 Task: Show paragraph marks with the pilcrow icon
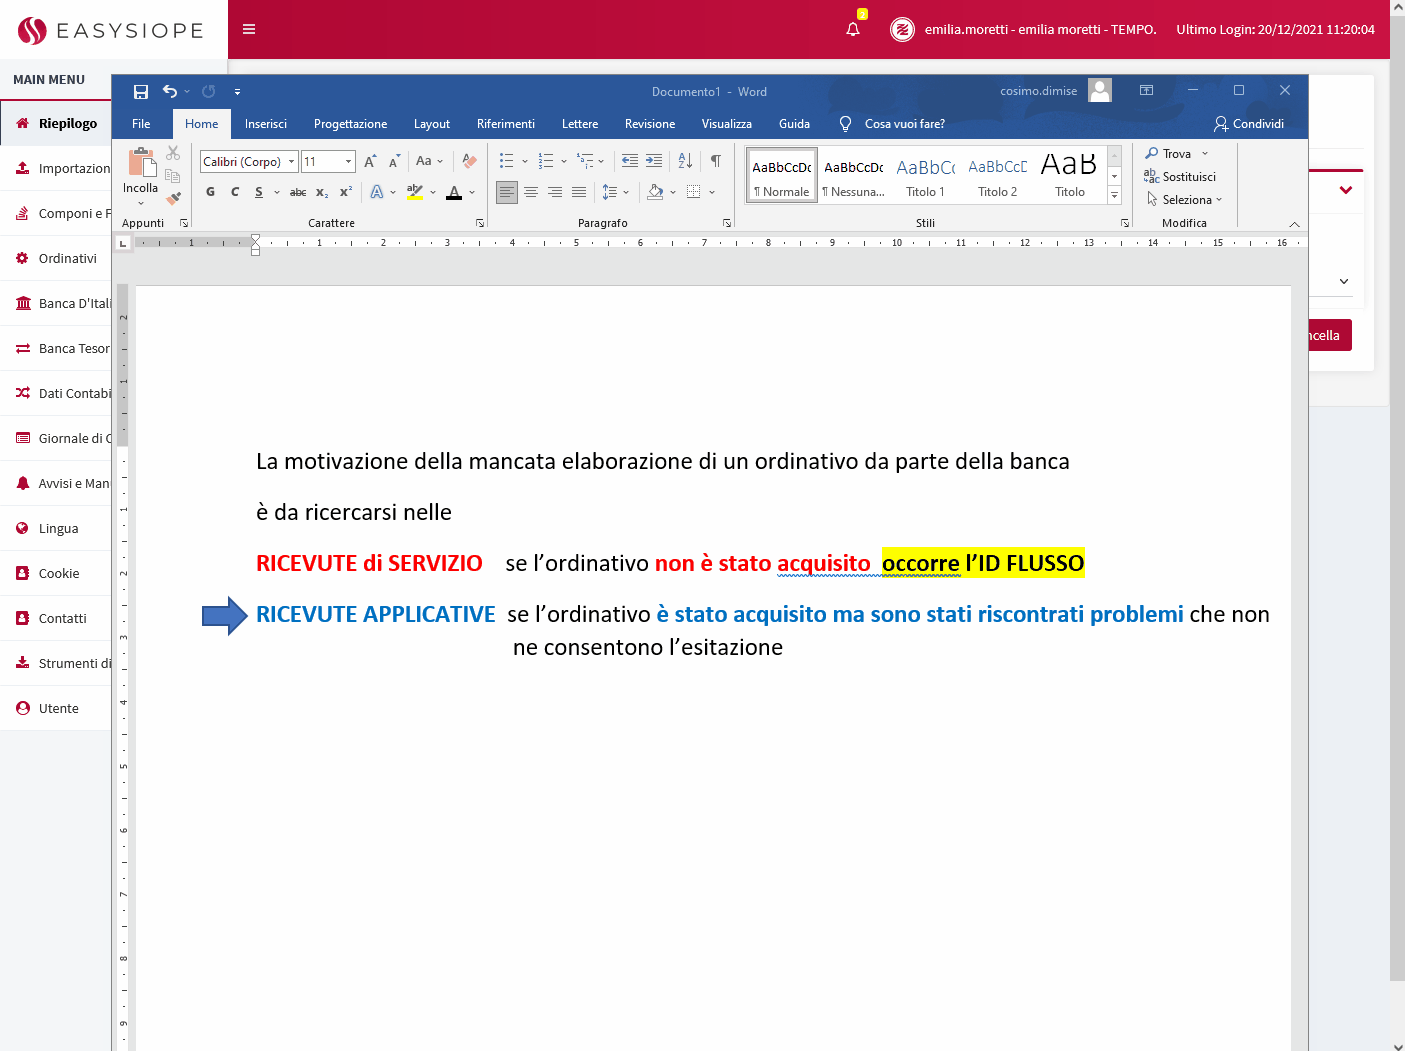[x=716, y=161]
